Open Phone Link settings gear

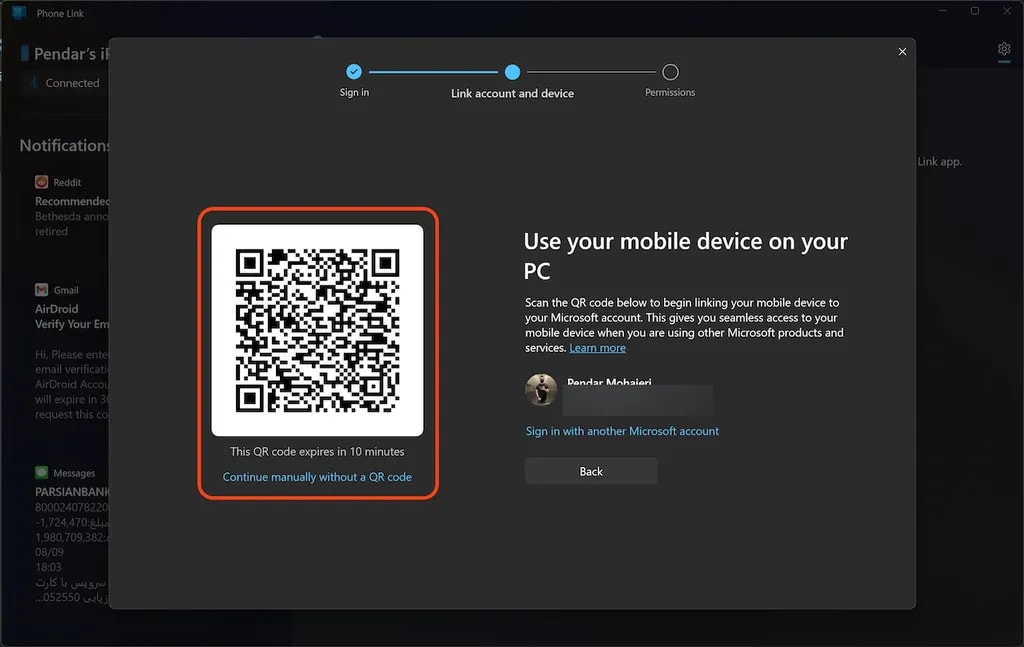[1004, 49]
